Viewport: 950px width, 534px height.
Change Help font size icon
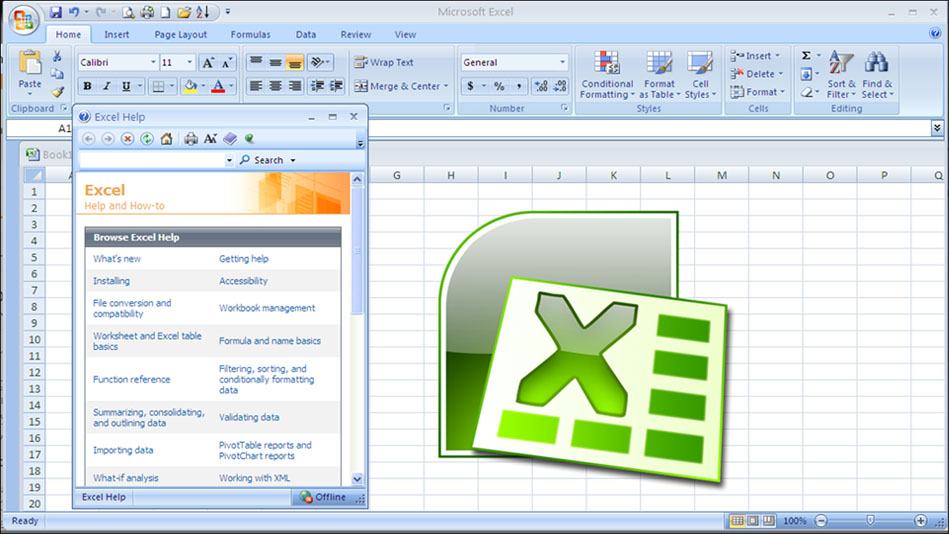[210, 139]
